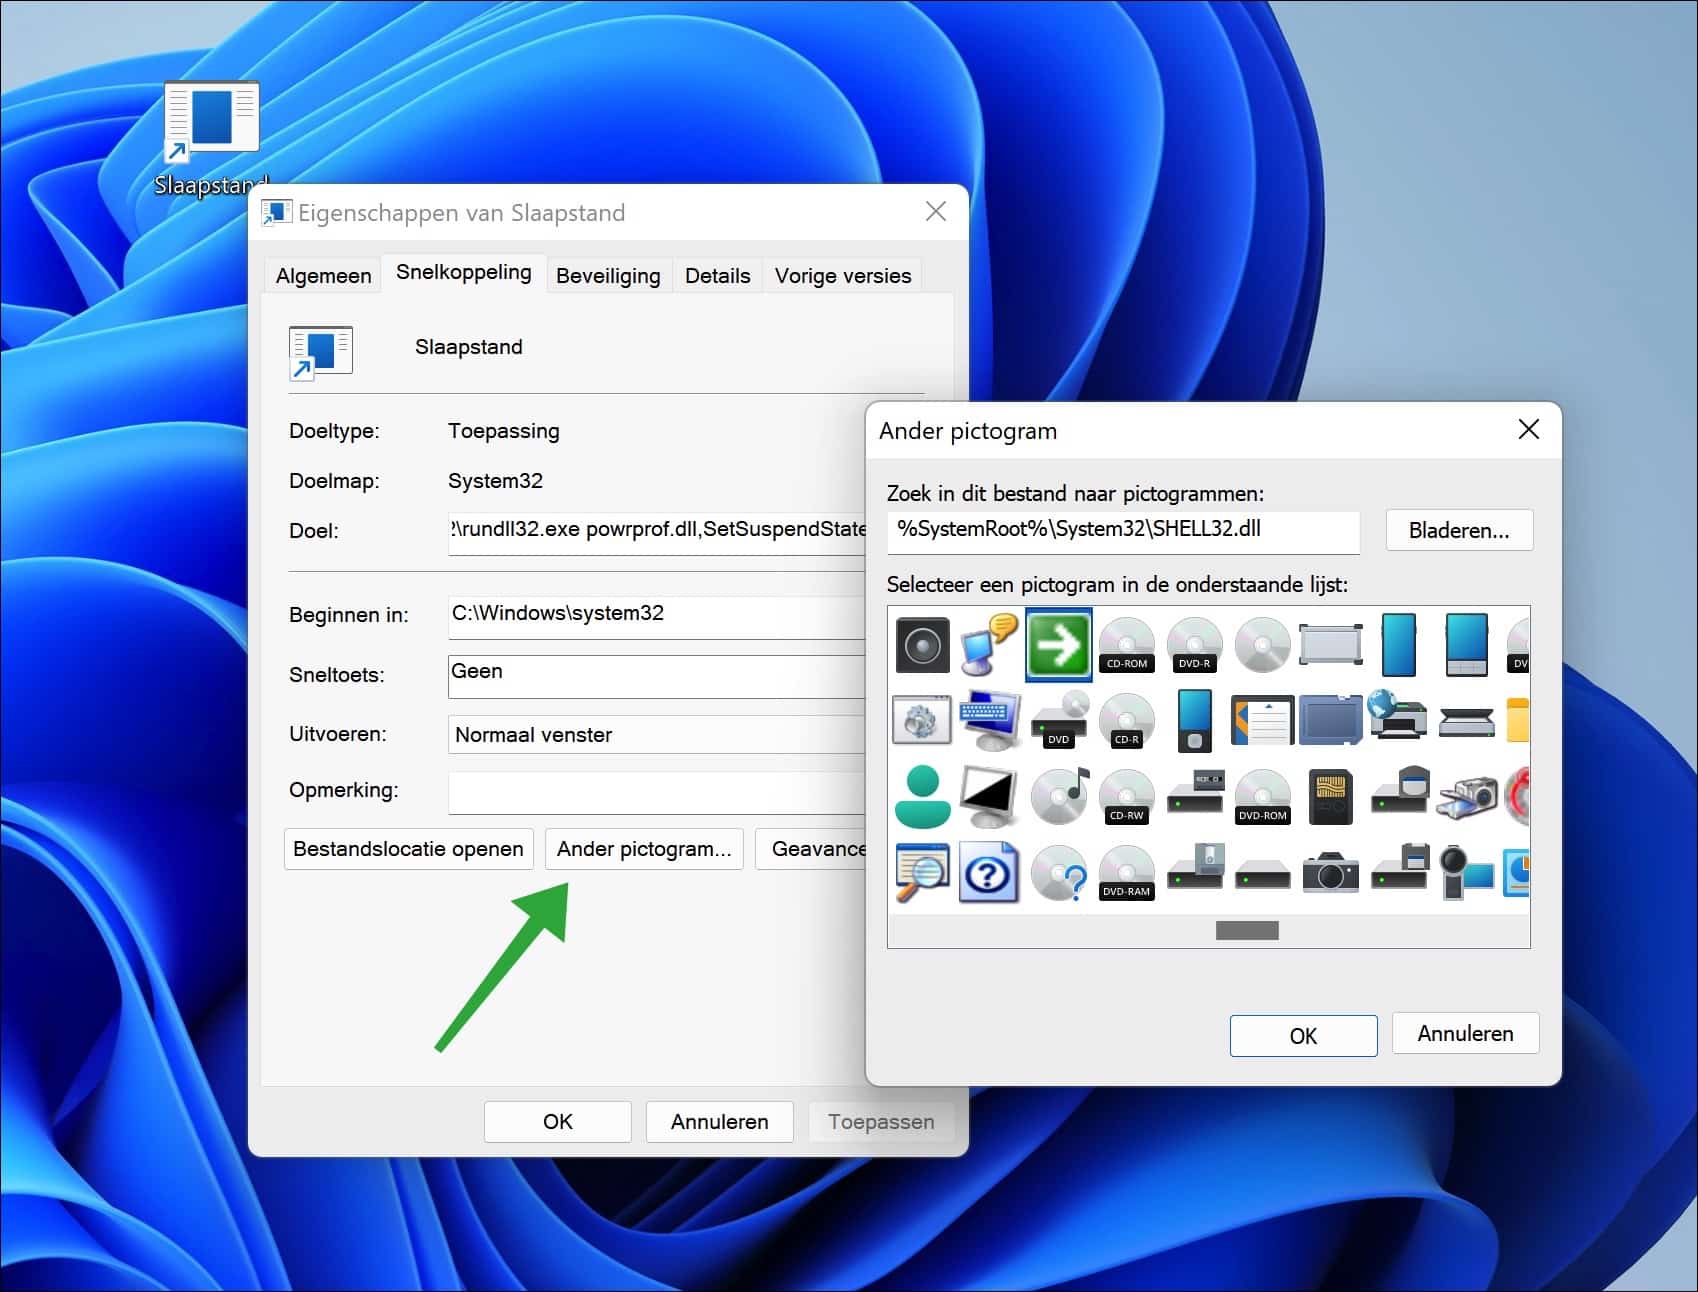Choose the DVD-R disc icon
The height and width of the screenshot is (1292, 1698).
point(1194,645)
